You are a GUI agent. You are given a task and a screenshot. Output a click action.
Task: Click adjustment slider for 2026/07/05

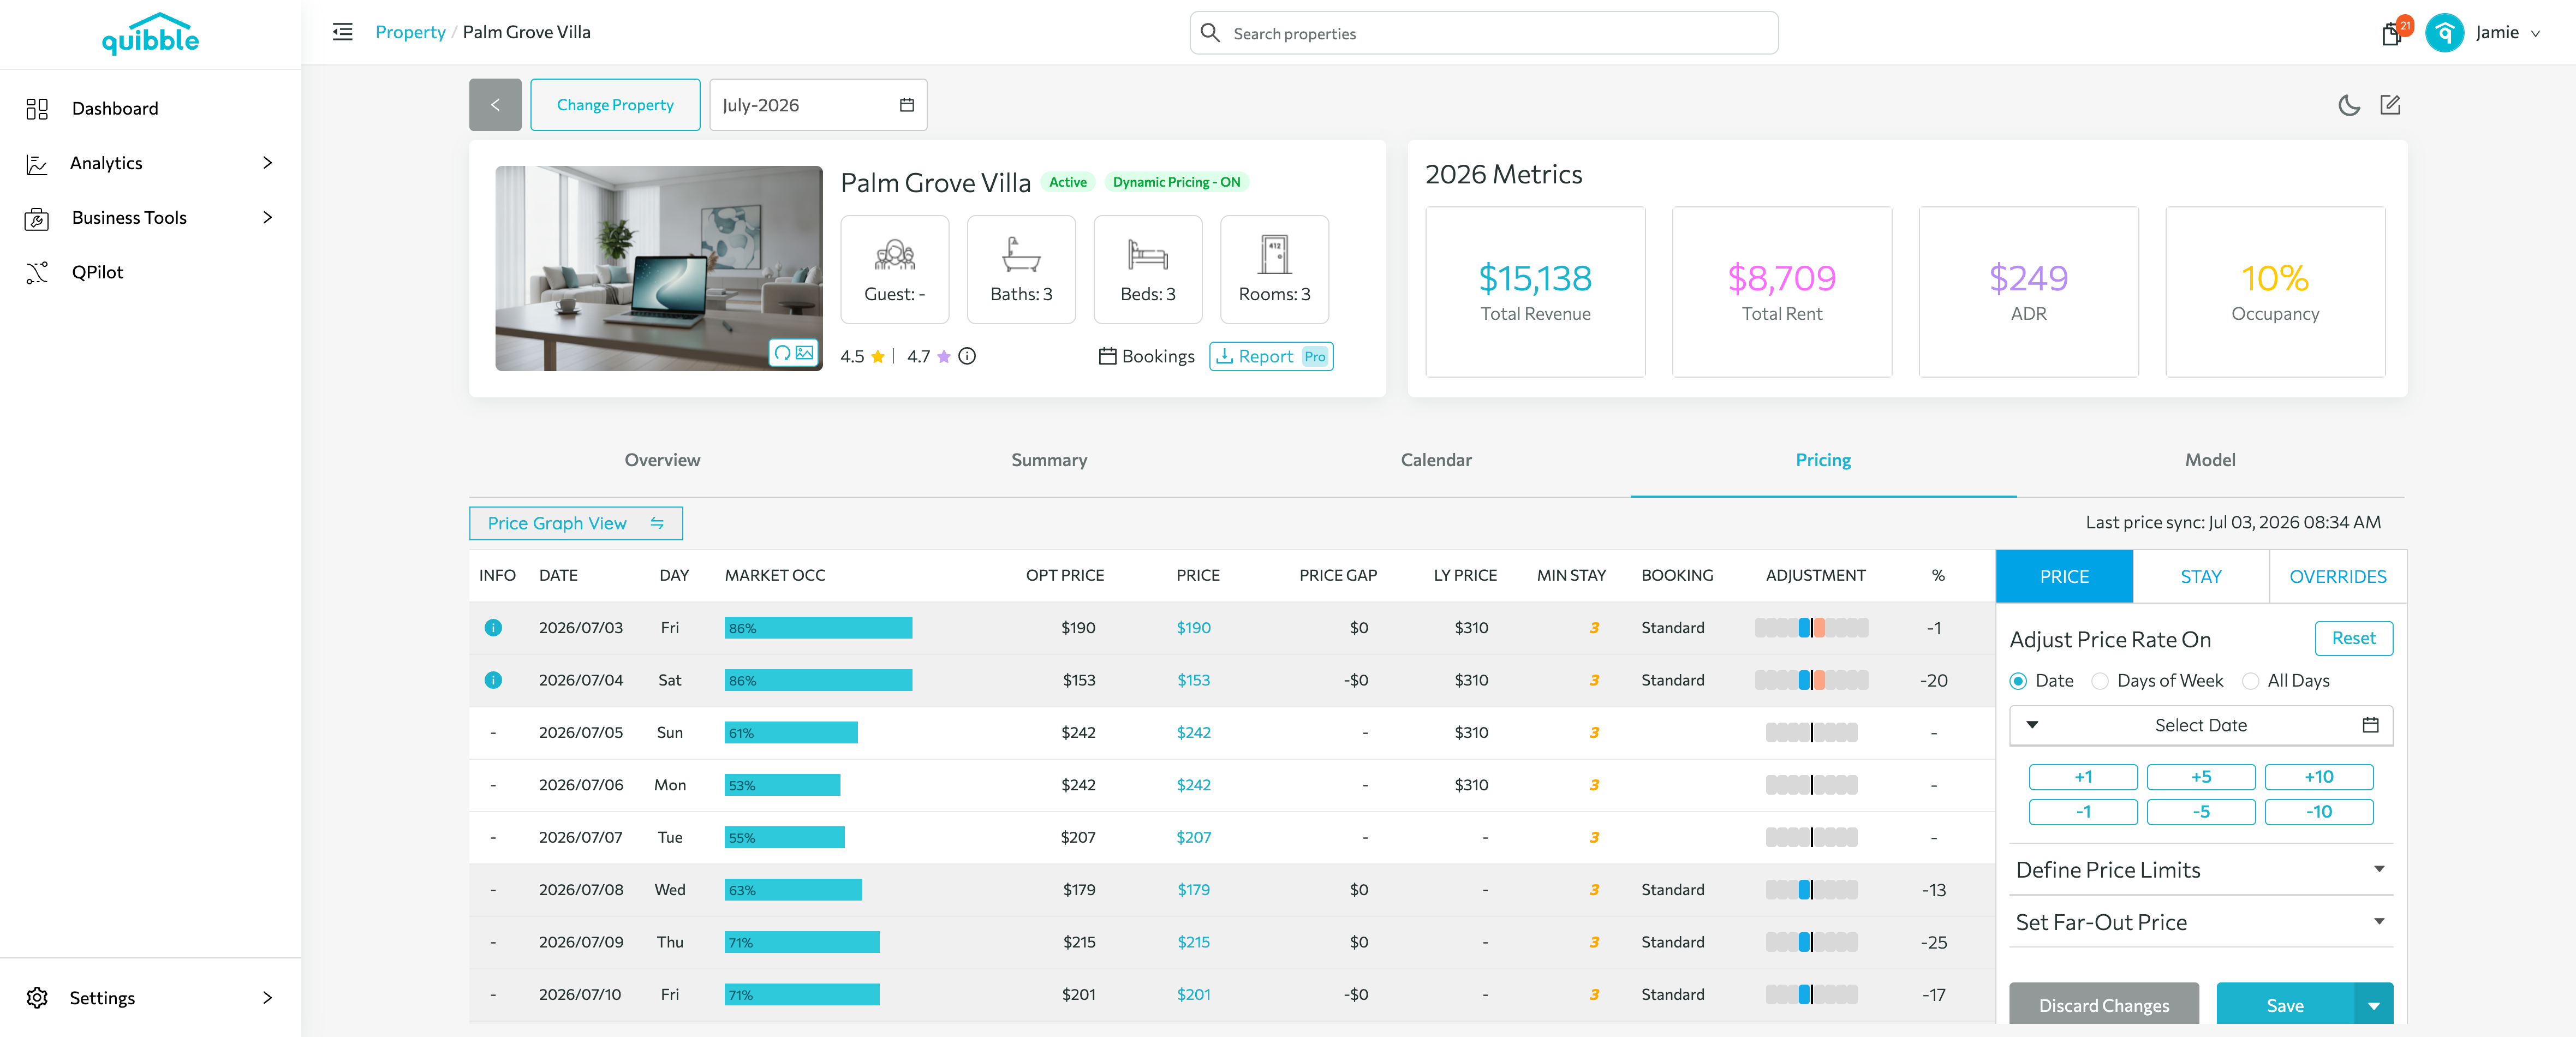(1811, 733)
